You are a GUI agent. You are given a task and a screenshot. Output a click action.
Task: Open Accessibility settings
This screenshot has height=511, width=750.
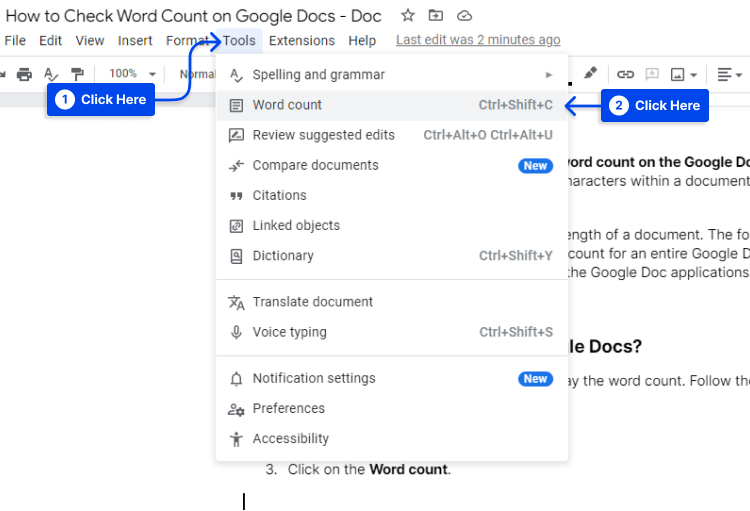click(x=392, y=439)
